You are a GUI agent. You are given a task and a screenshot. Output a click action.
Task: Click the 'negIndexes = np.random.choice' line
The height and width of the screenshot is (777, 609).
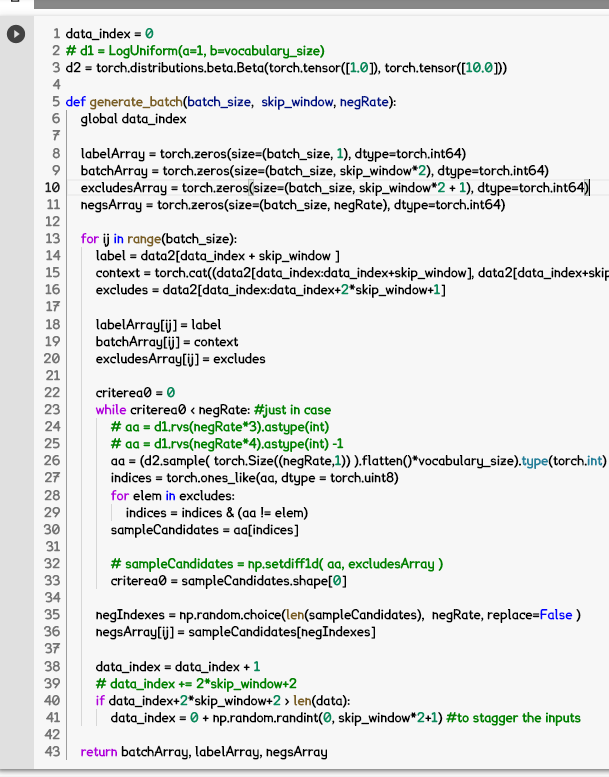pos(338,615)
